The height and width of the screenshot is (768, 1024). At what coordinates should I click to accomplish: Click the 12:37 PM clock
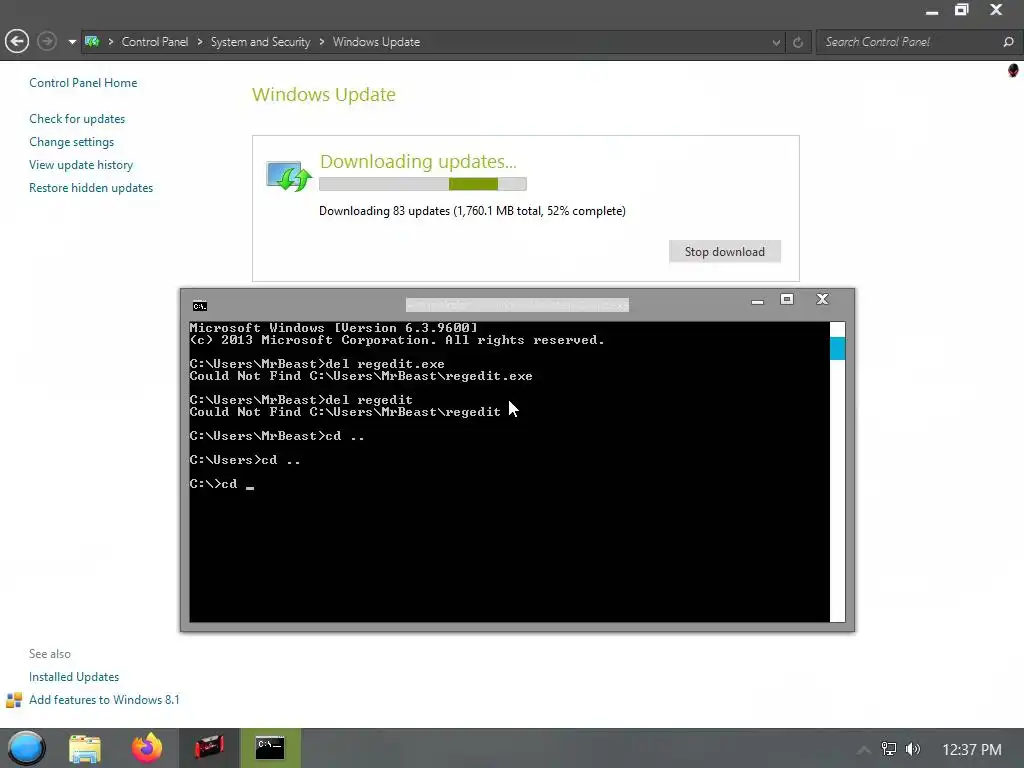(972, 750)
